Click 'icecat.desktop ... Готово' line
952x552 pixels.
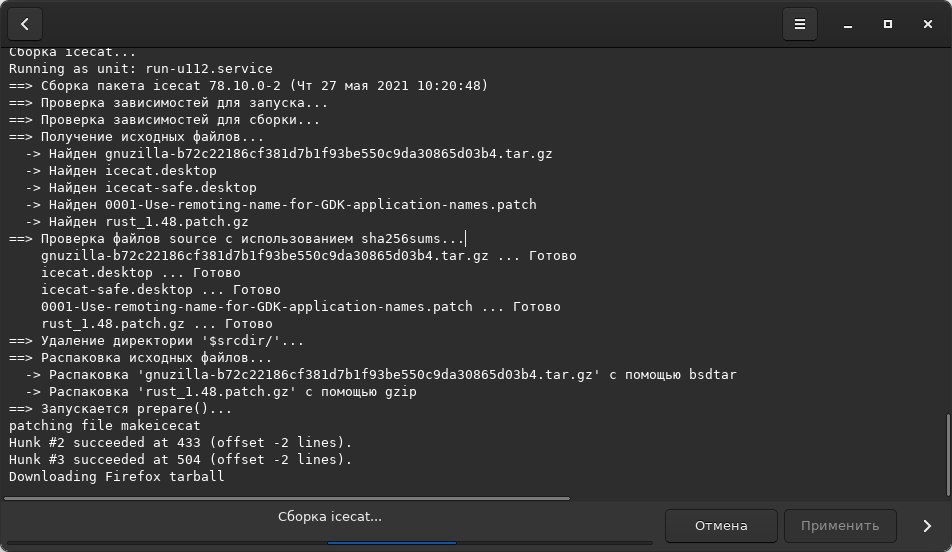coord(141,273)
